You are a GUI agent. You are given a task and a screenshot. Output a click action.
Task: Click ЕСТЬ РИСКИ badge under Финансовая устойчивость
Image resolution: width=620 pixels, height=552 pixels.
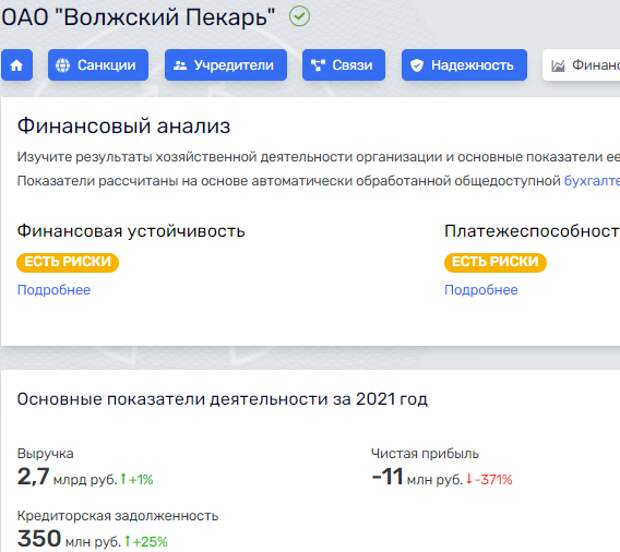pos(68,262)
